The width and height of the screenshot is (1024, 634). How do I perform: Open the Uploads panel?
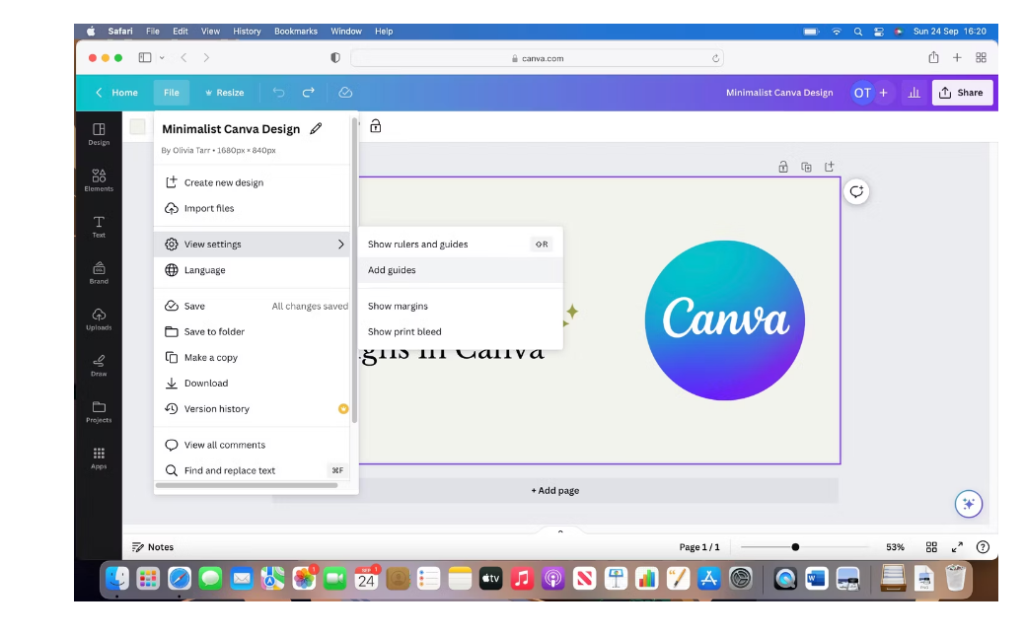pos(99,319)
